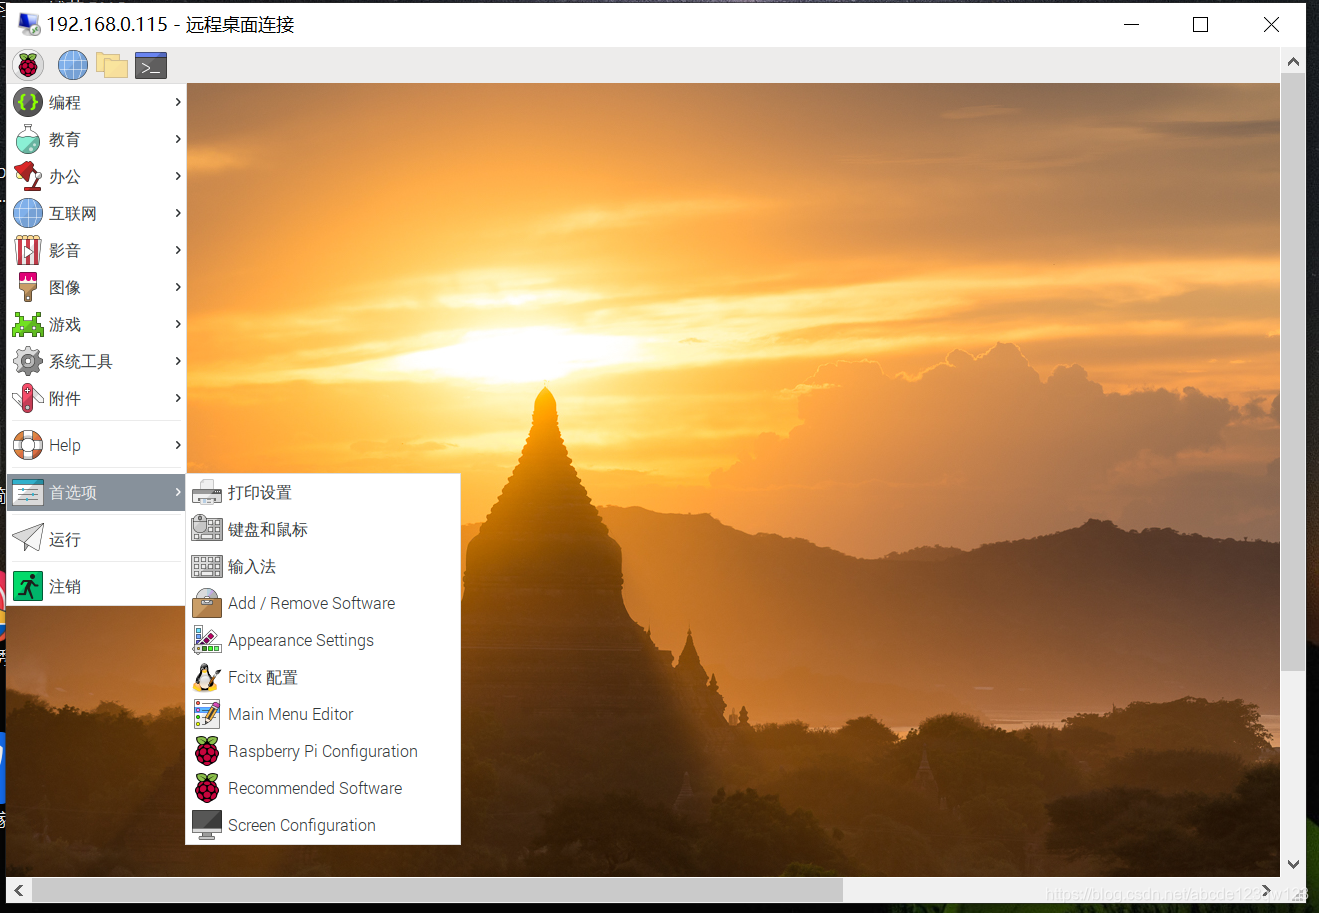Screen dimensions: 1319x913
Task: Click the vertical scrollbar up arrow
Action: [x=1293, y=61]
